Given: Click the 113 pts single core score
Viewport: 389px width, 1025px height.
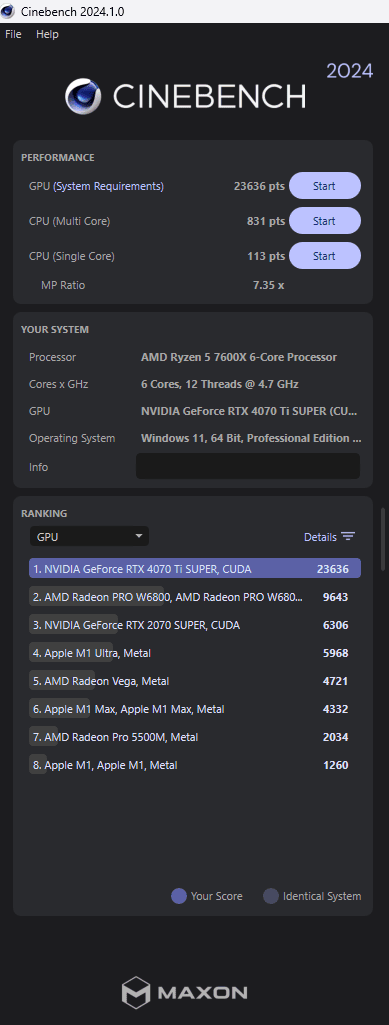Looking at the screenshot, I should [x=266, y=256].
